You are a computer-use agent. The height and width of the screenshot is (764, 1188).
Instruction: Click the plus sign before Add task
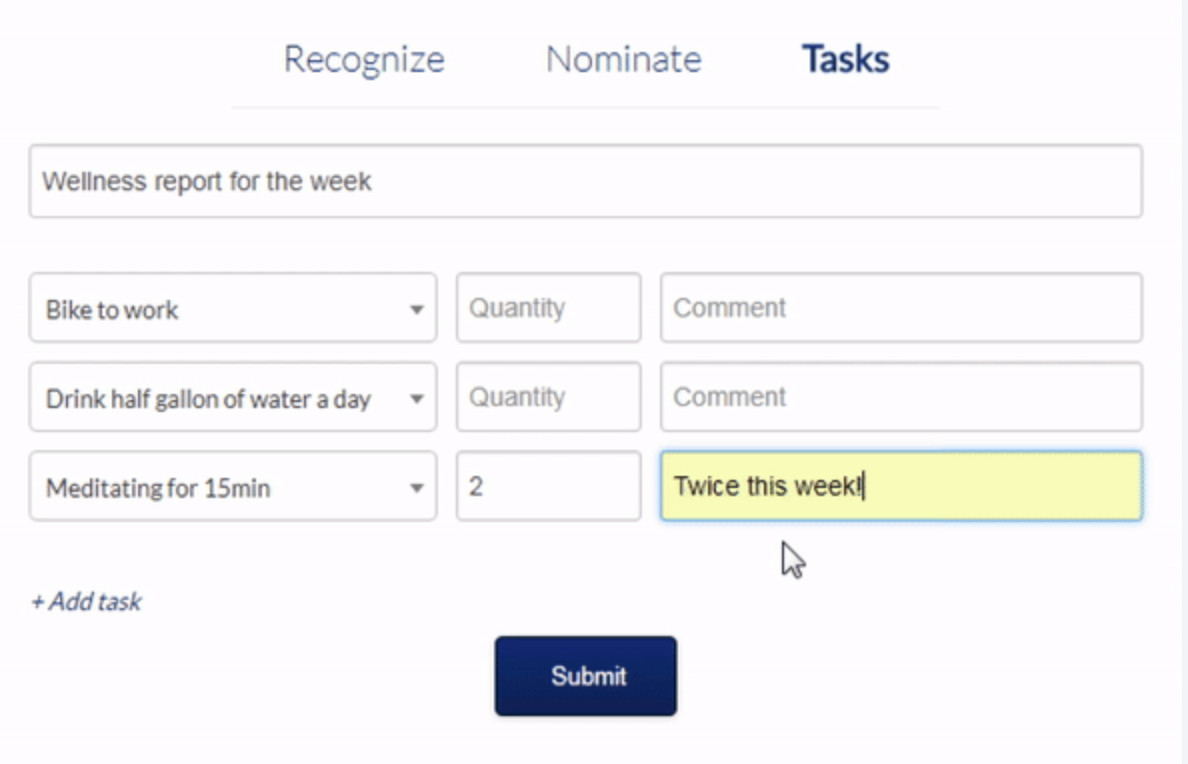(x=37, y=602)
